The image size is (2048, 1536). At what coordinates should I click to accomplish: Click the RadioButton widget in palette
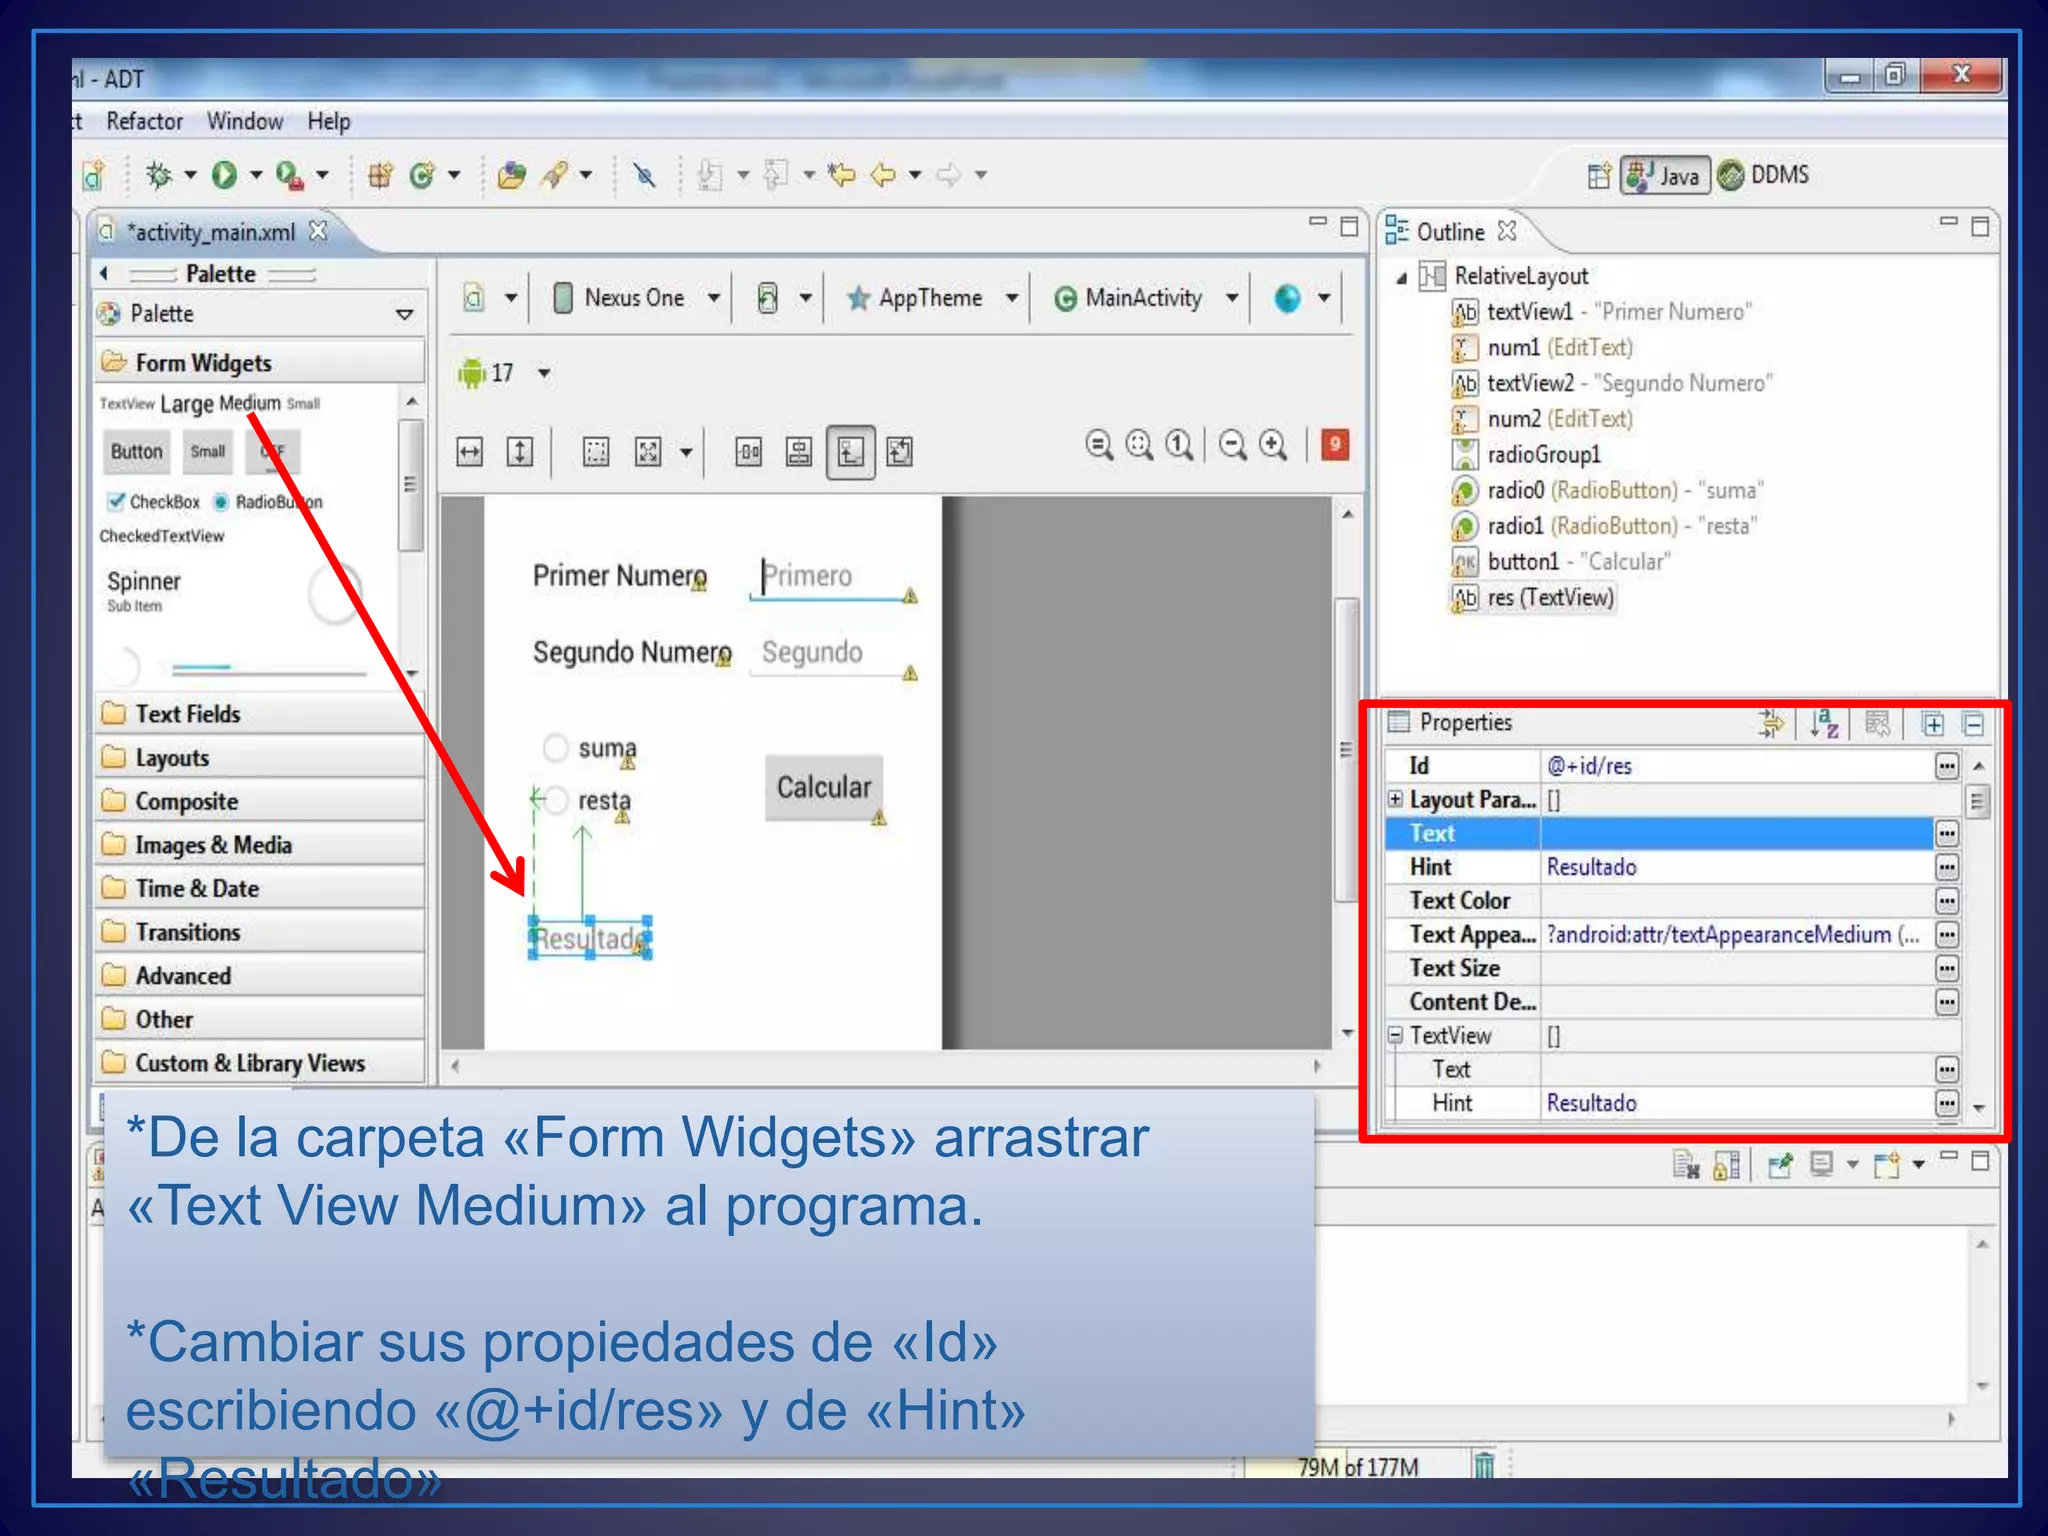[x=268, y=502]
